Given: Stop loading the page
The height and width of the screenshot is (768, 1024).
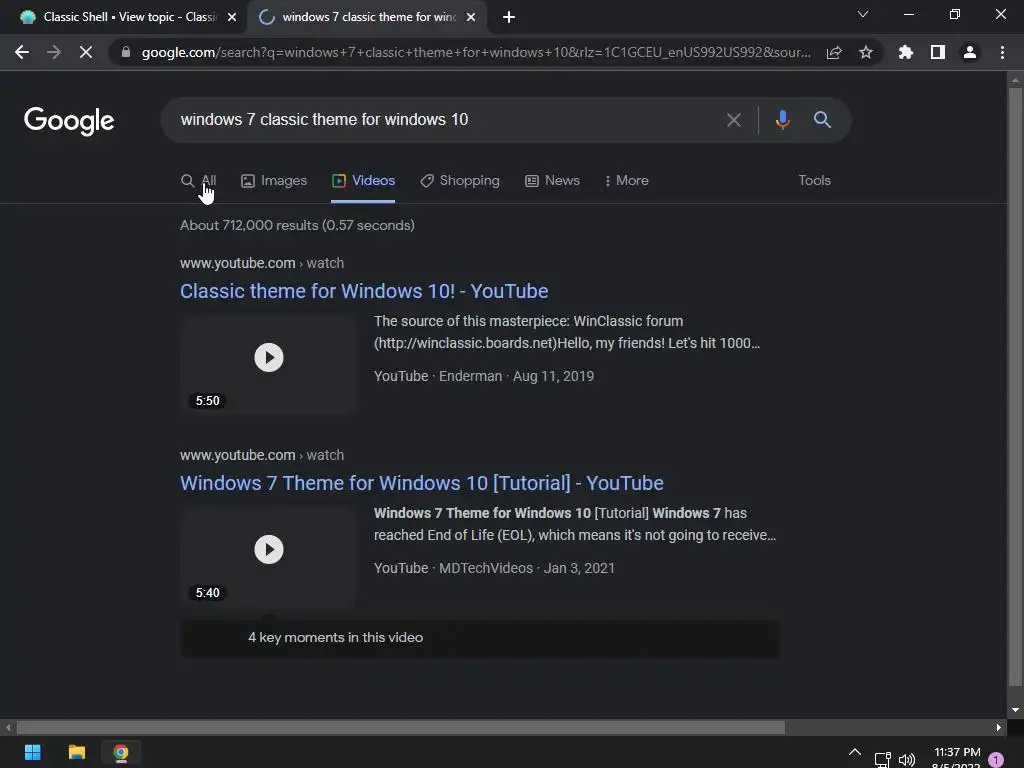Looking at the screenshot, I should 86,52.
